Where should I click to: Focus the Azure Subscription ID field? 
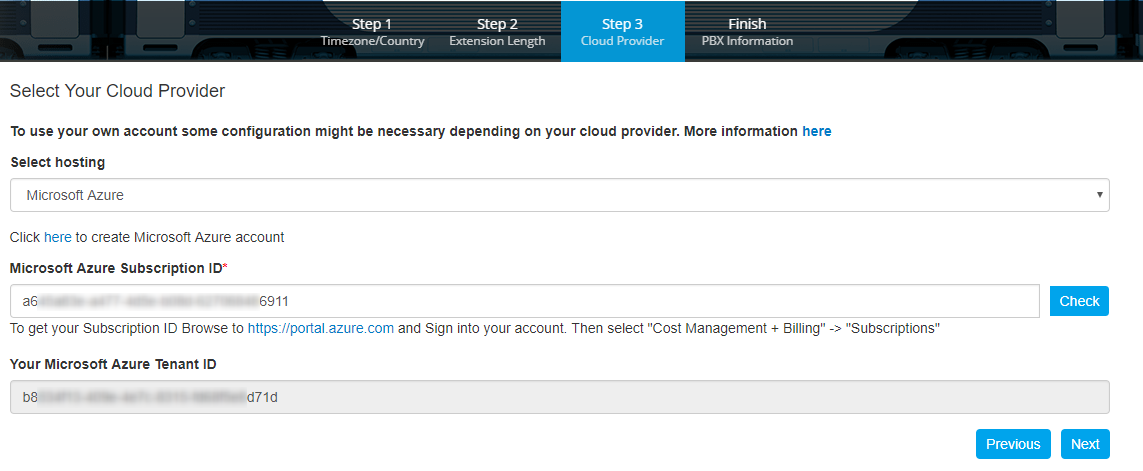[x=525, y=301]
